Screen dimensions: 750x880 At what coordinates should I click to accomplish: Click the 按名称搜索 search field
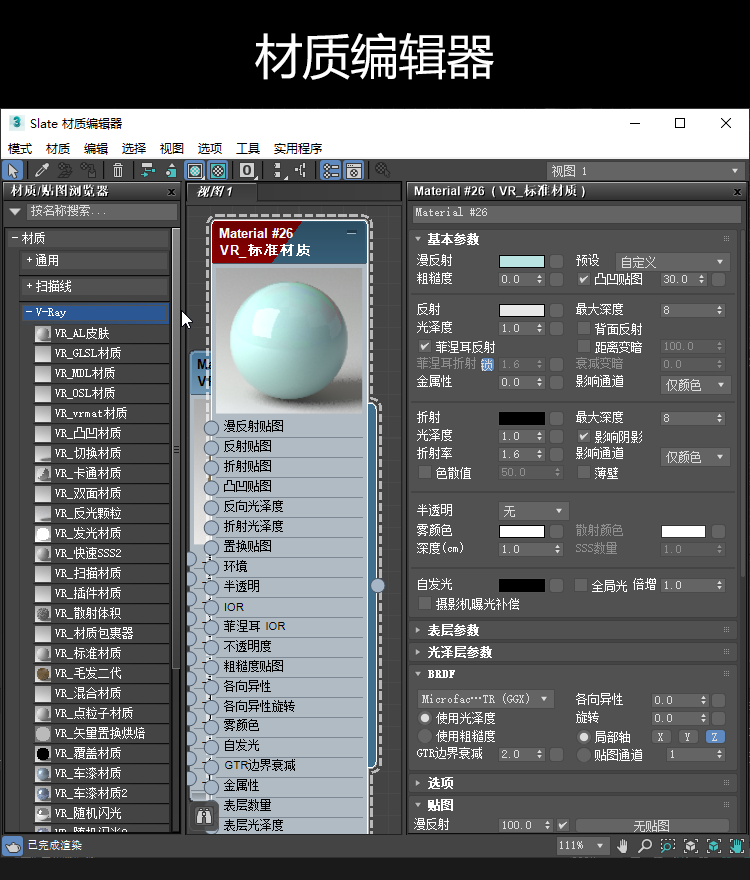102,211
